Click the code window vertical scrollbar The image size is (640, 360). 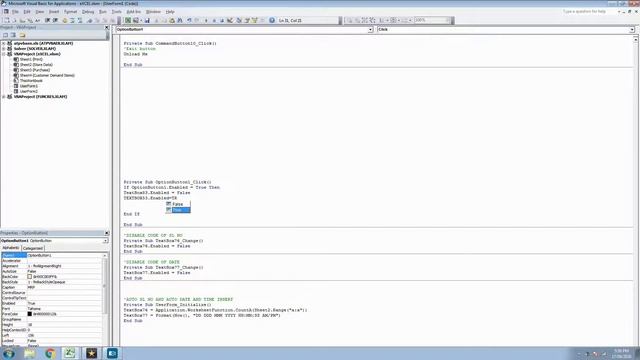636,190
